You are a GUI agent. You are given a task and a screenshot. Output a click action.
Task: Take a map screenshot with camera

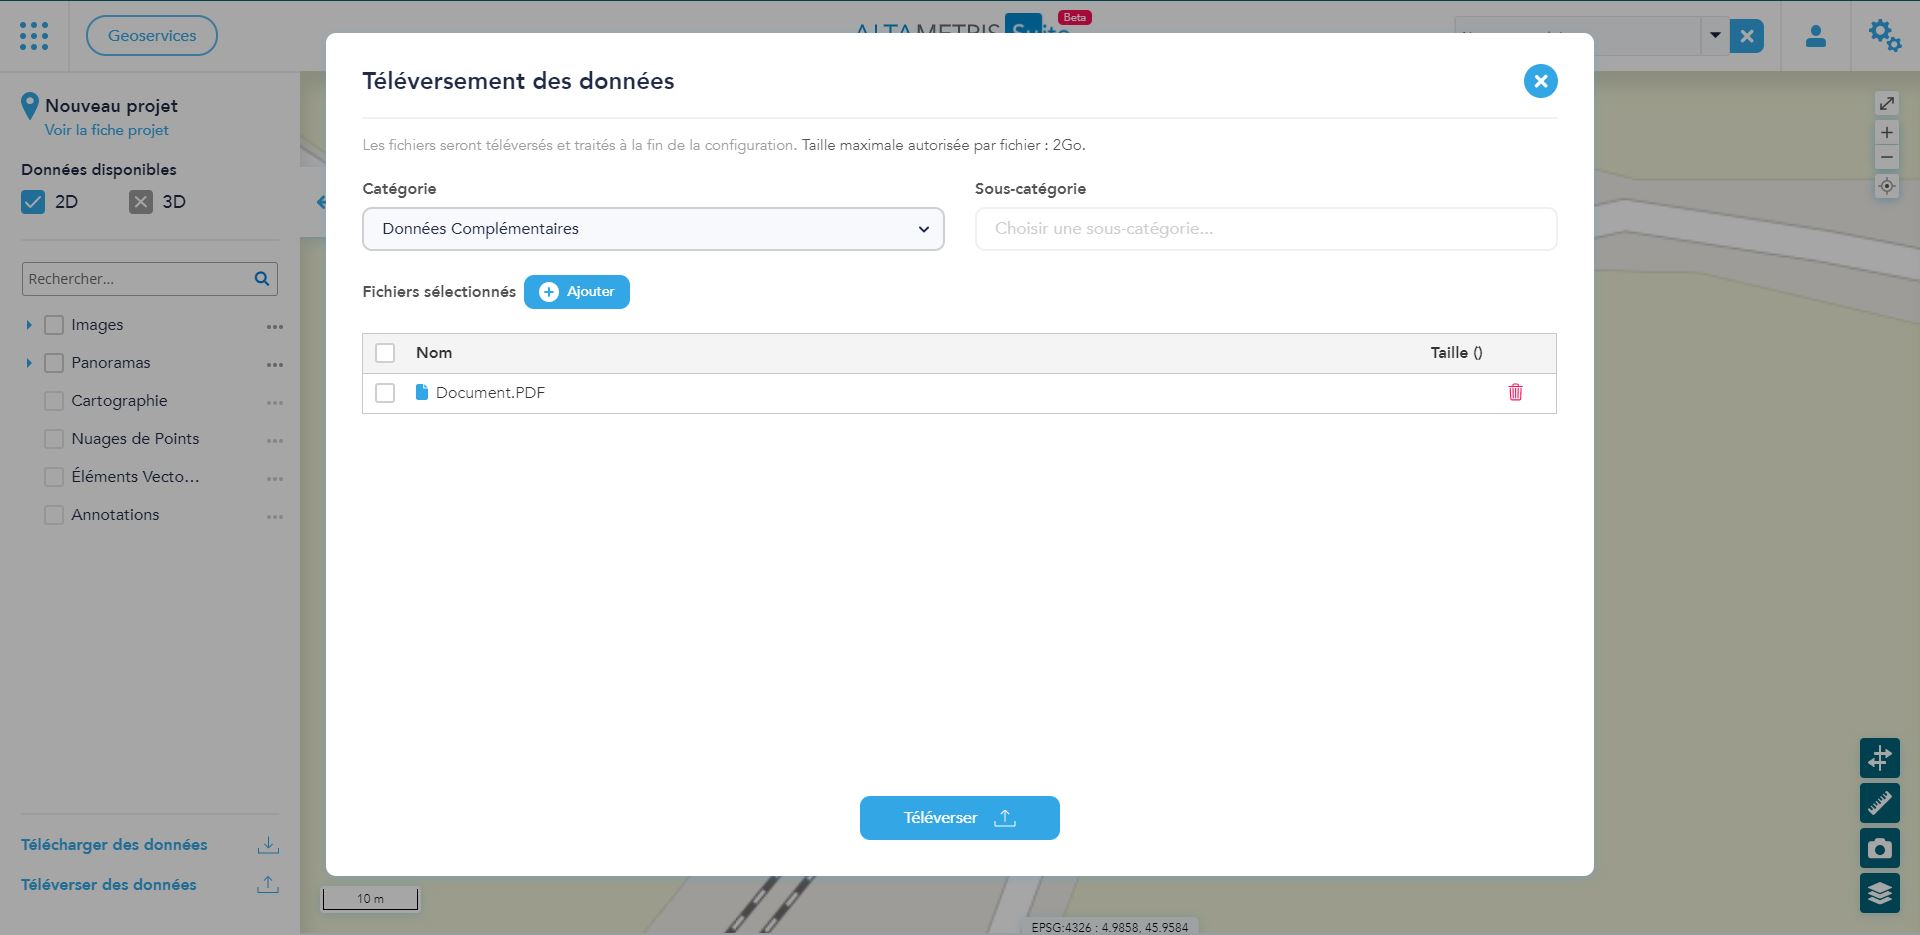[1880, 848]
